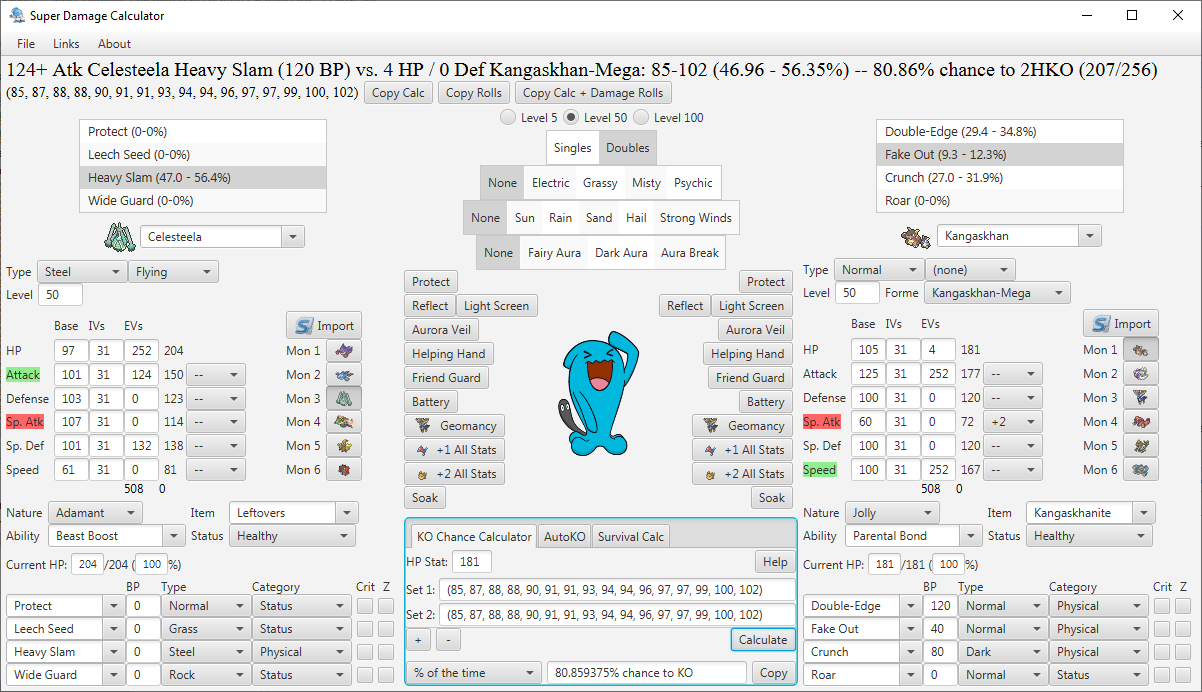
Task: Select left team Mon 2 icon
Action: click(x=344, y=374)
